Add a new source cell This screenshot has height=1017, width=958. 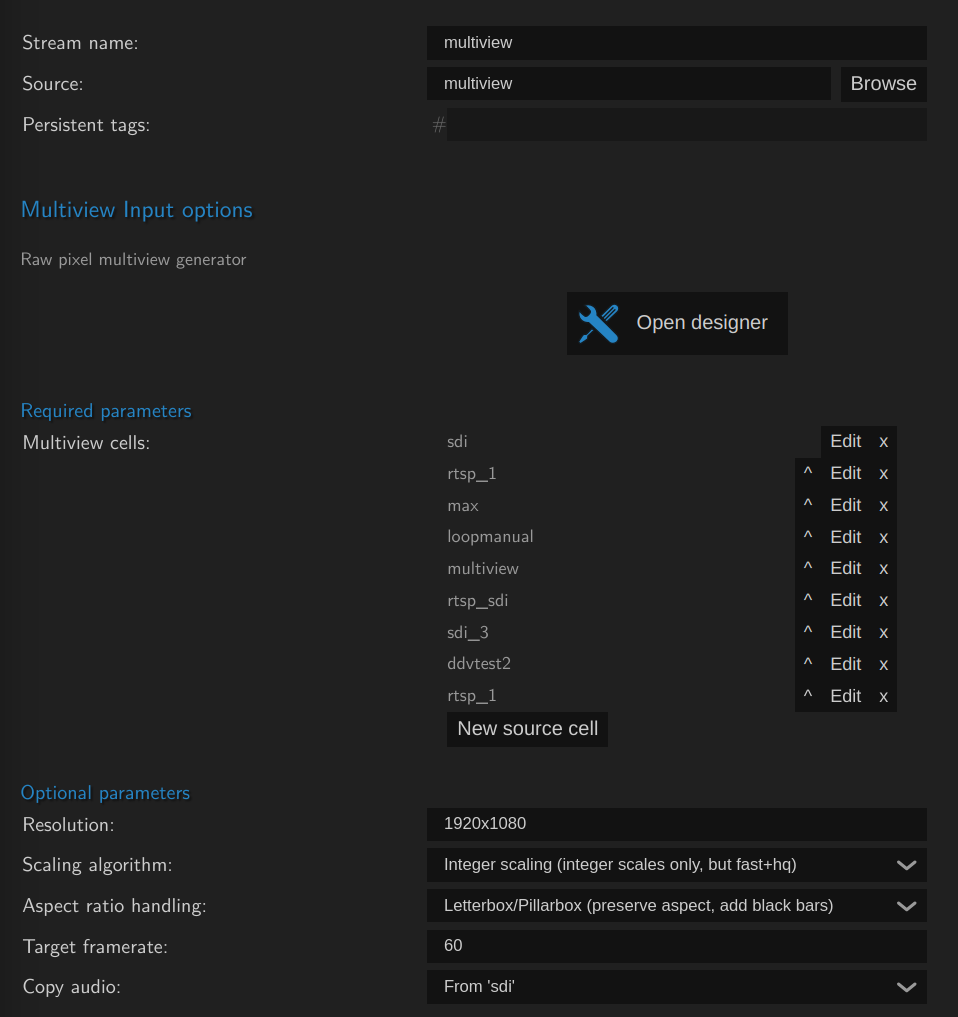coord(527,729)
